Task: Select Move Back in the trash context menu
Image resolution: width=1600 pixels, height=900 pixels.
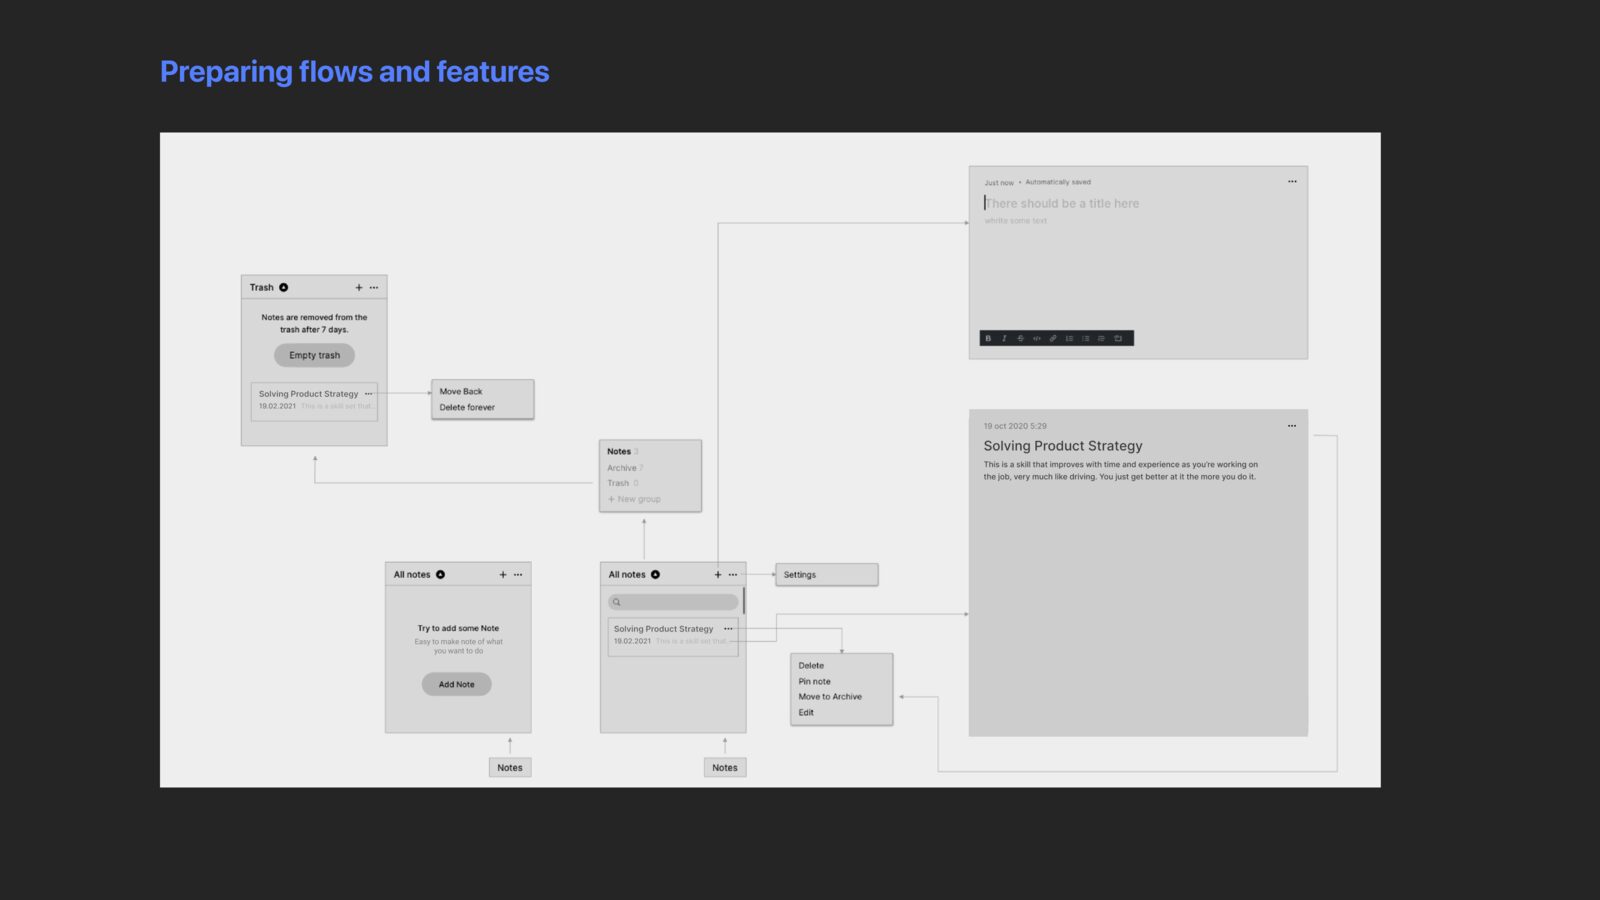Action: [x=461, y=391]
